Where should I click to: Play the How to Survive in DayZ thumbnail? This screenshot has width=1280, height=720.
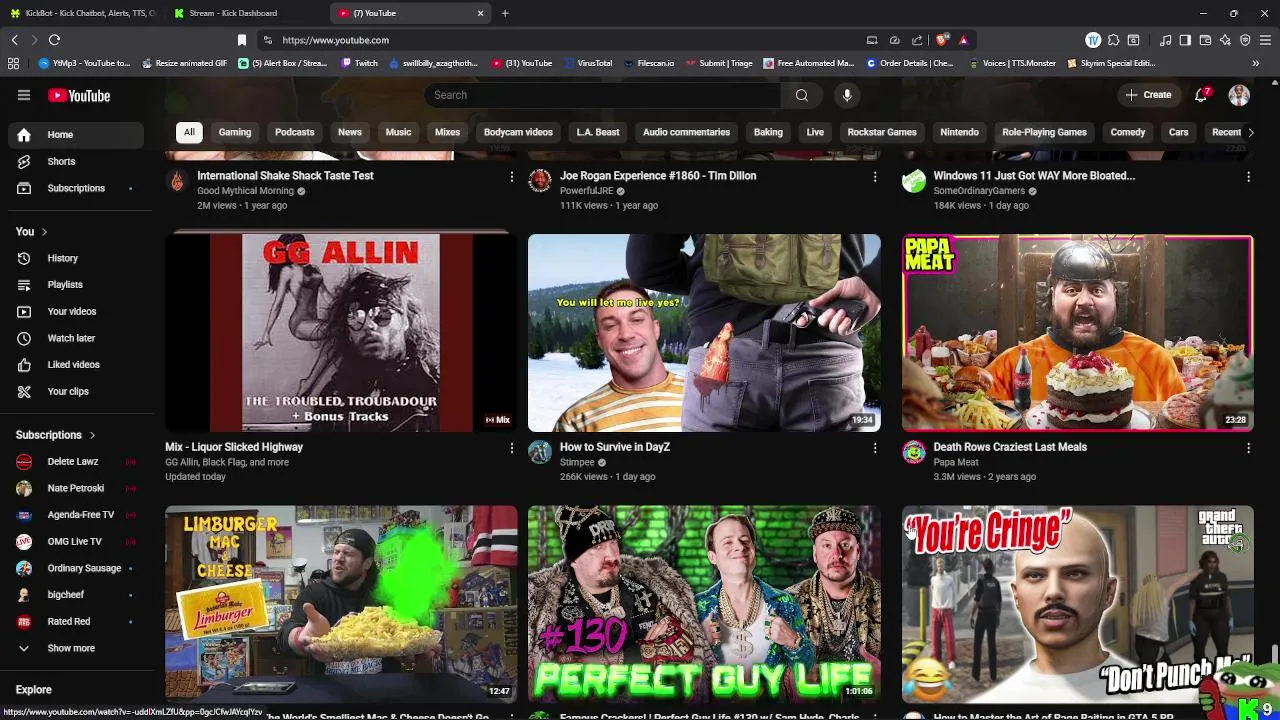[704, 333]
